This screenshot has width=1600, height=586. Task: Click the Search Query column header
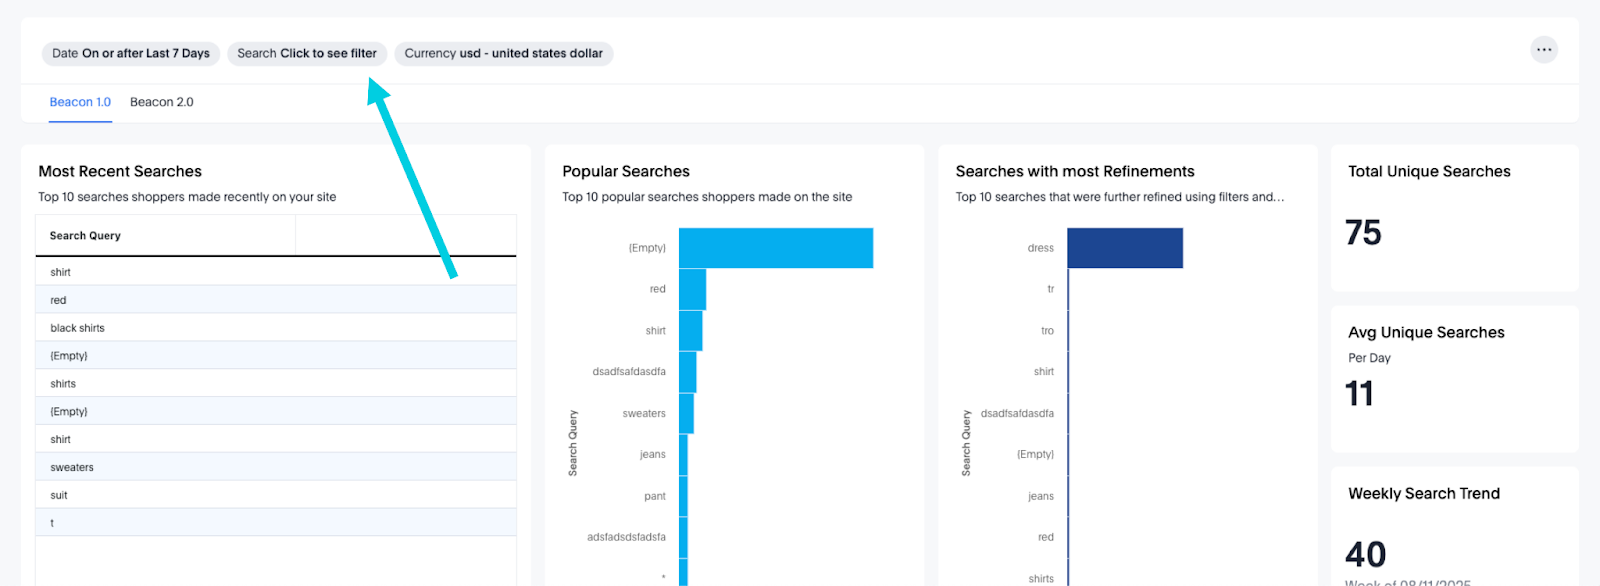pyautogui.click(x=86, y=236)
